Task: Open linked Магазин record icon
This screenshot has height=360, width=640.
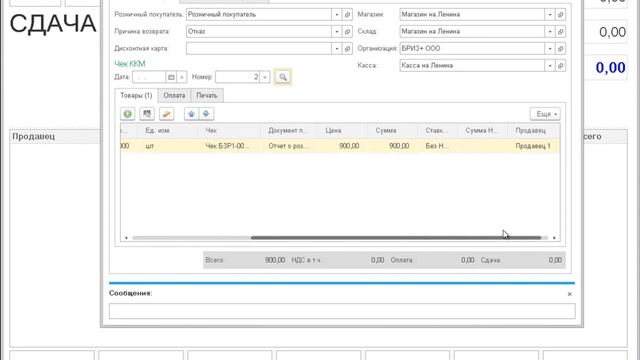Action: (x=560, y=14)
